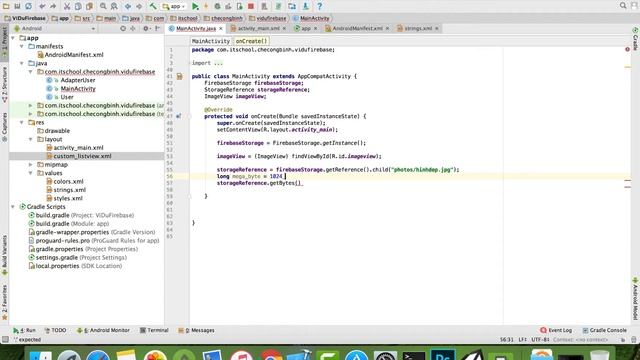Collapse the app module tree node
Screen dimensions: 640x360
click(x=13, y=38)
